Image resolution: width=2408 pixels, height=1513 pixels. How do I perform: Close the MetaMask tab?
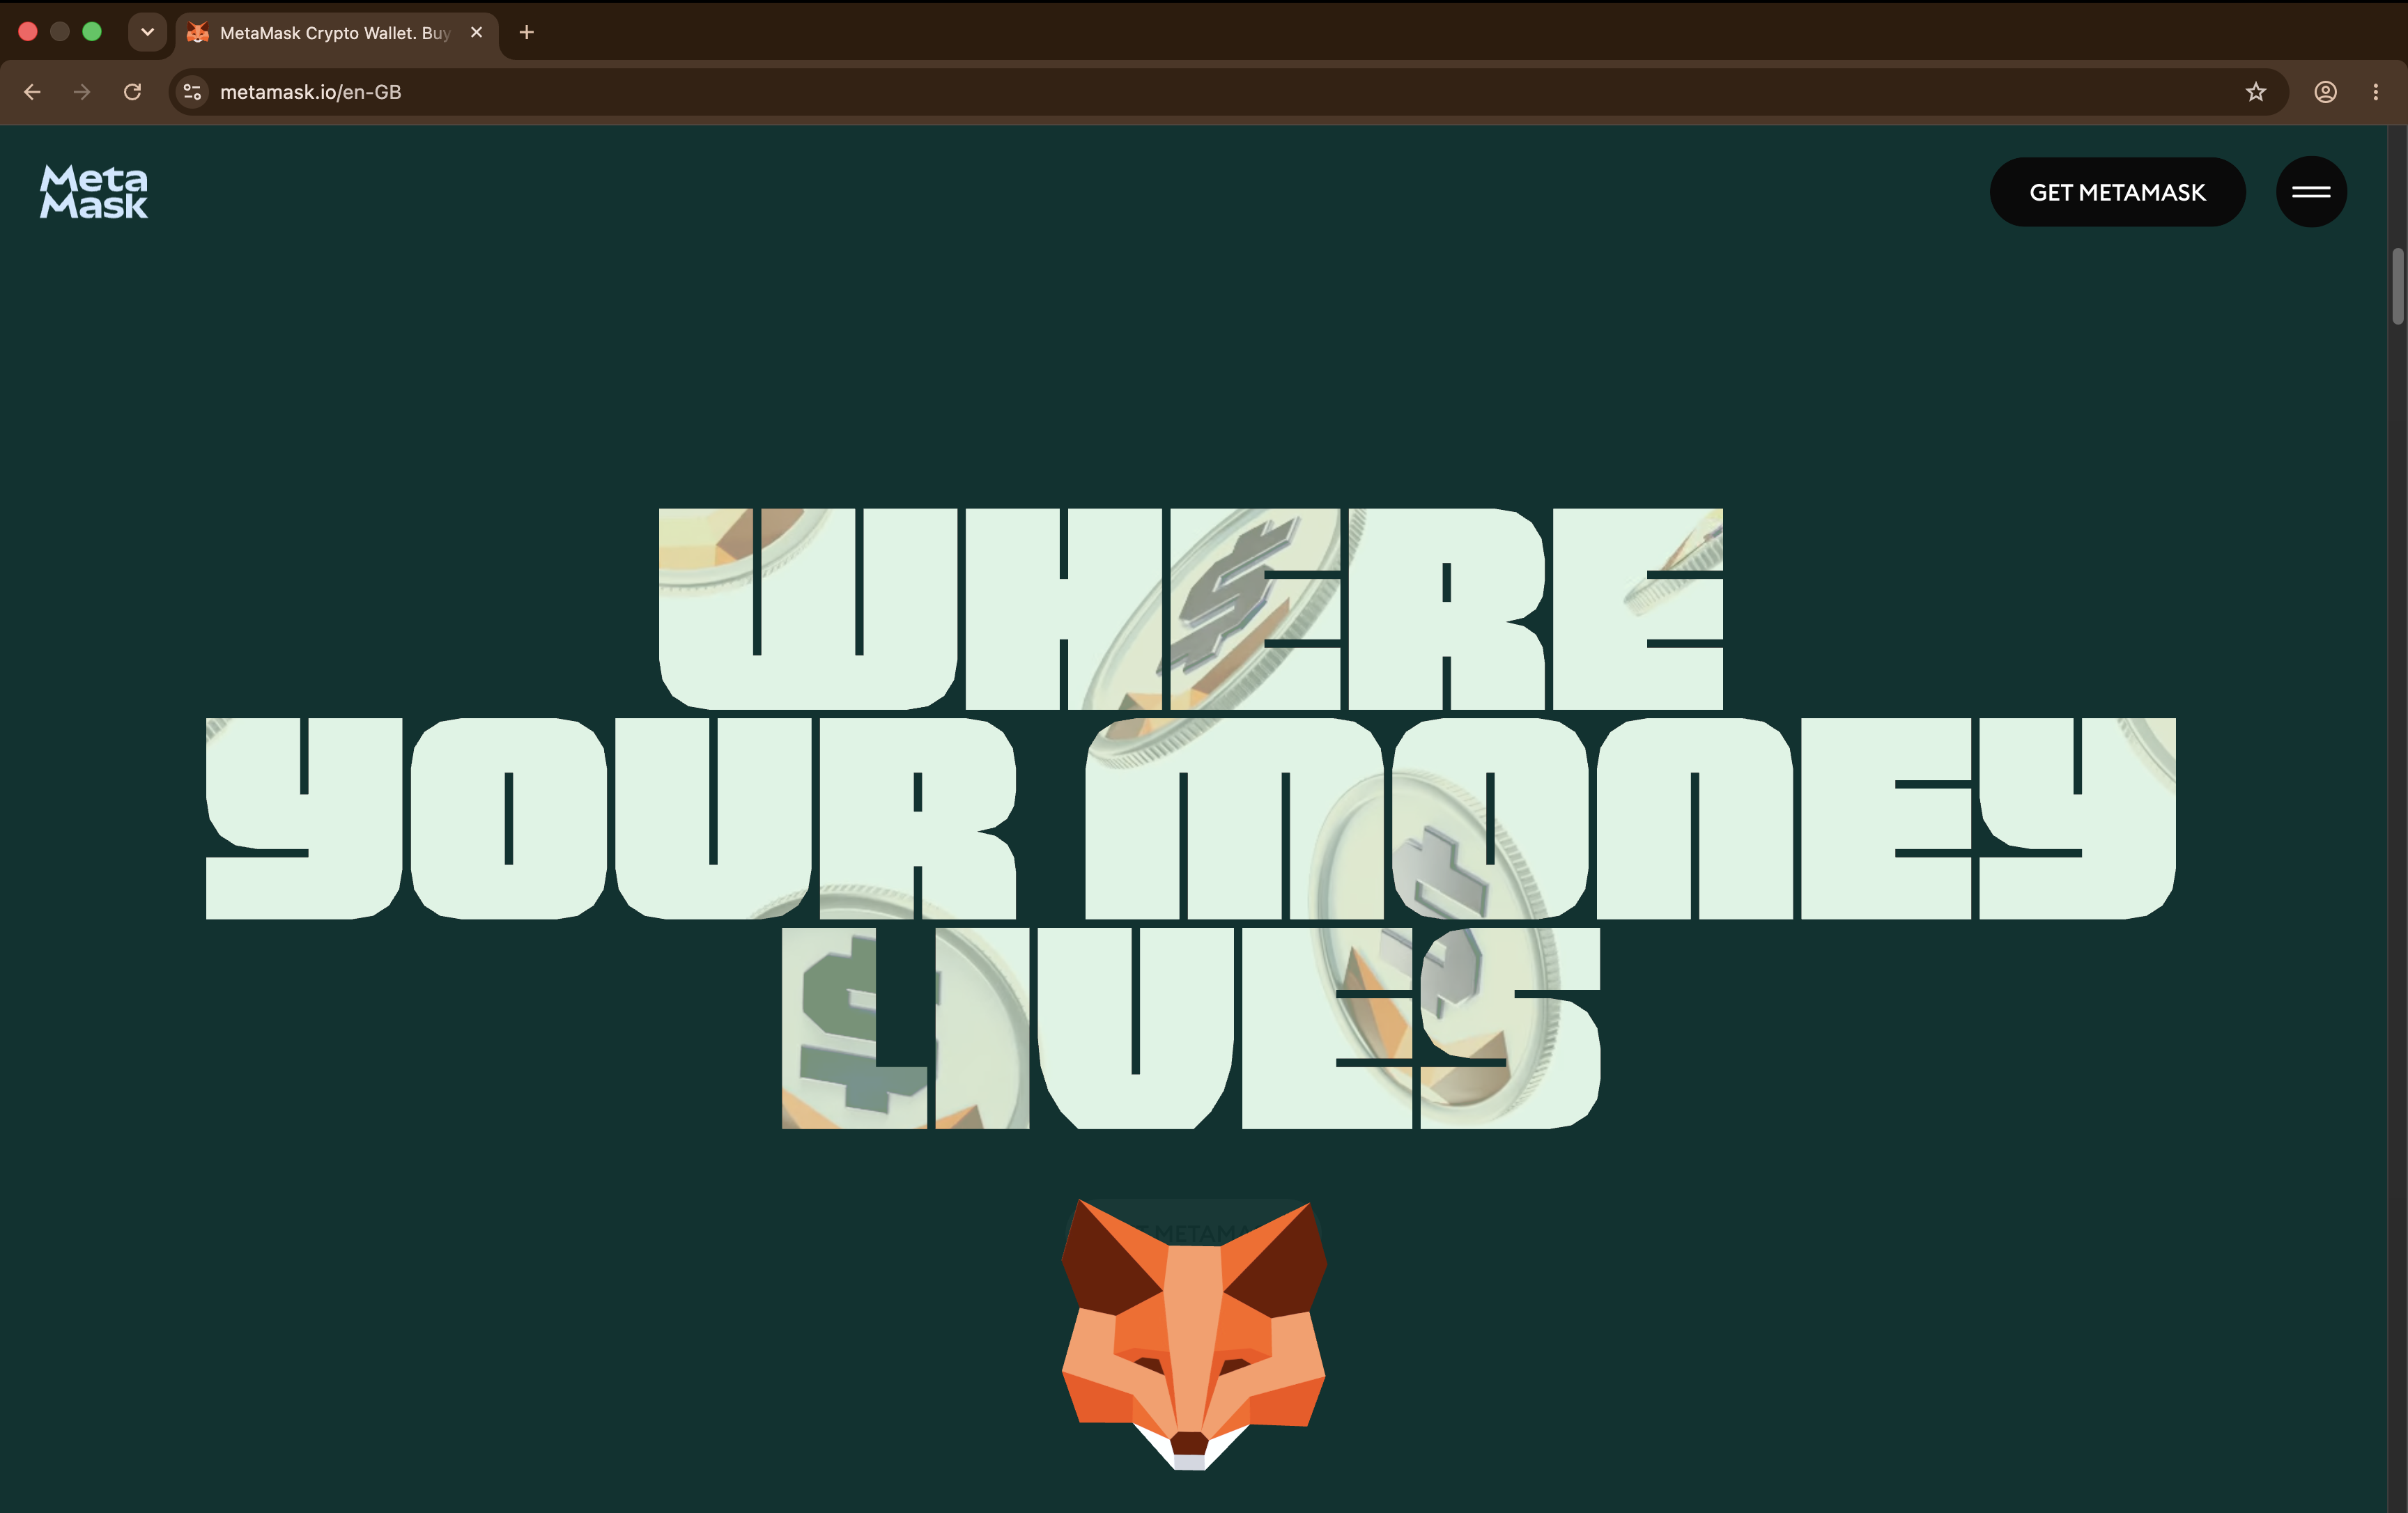tap(477, 33)
